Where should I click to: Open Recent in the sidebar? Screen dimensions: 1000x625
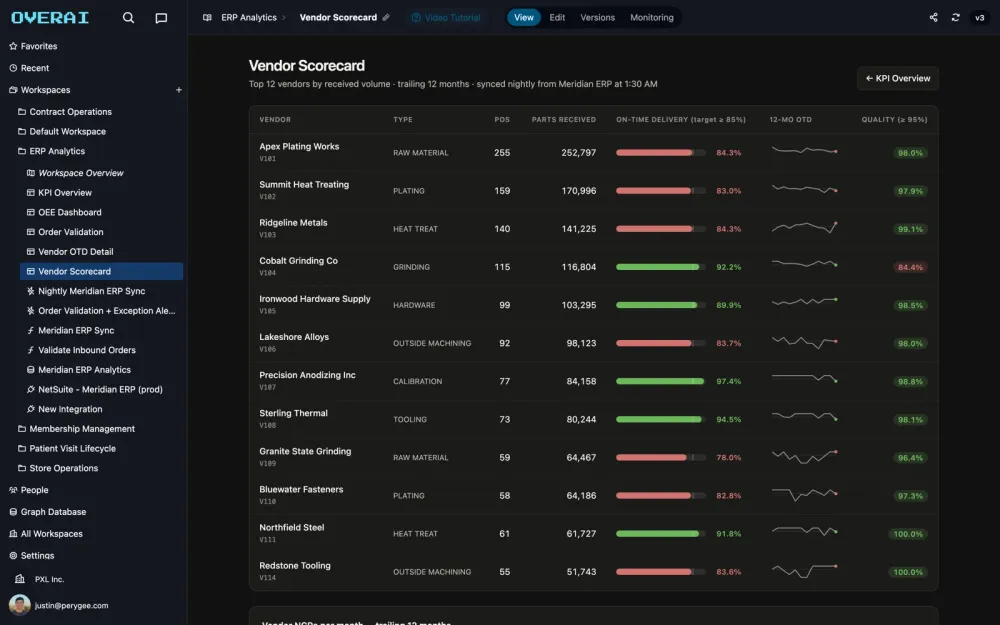tap(29, 68)
